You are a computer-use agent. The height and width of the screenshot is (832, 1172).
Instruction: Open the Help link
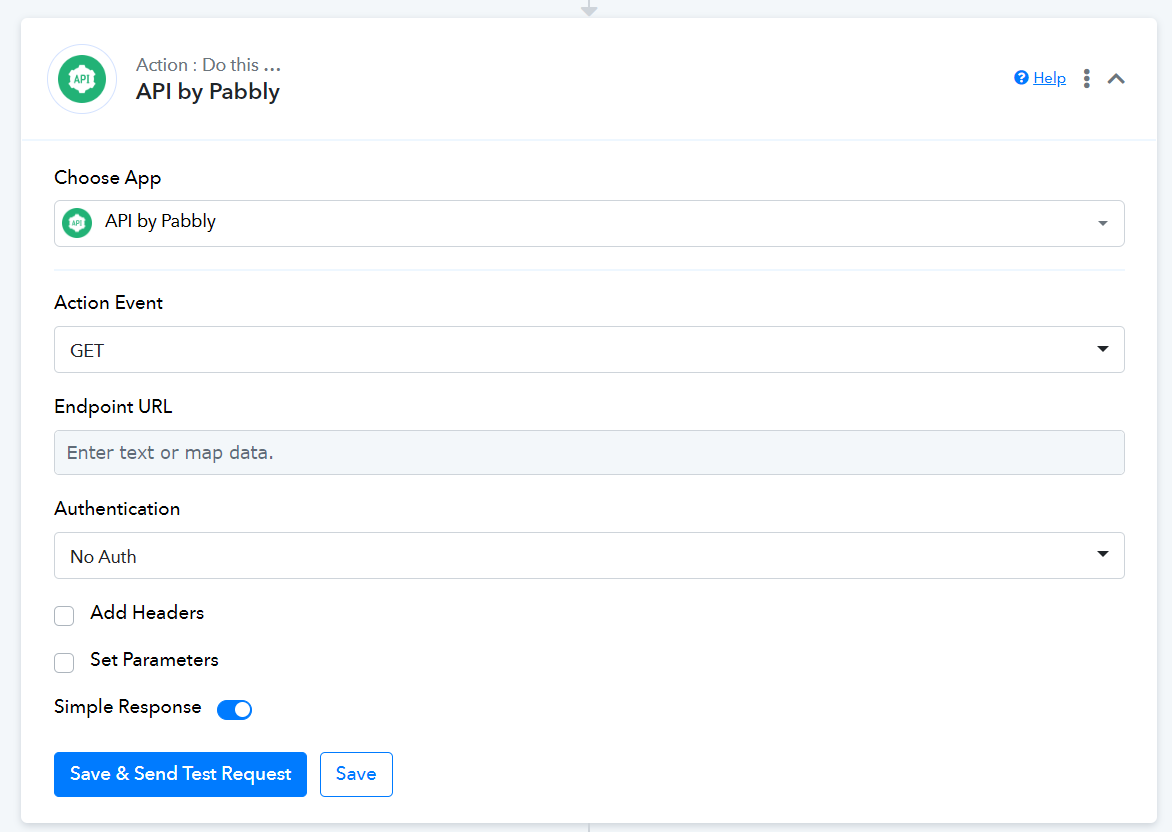(x=1049, y=78)
